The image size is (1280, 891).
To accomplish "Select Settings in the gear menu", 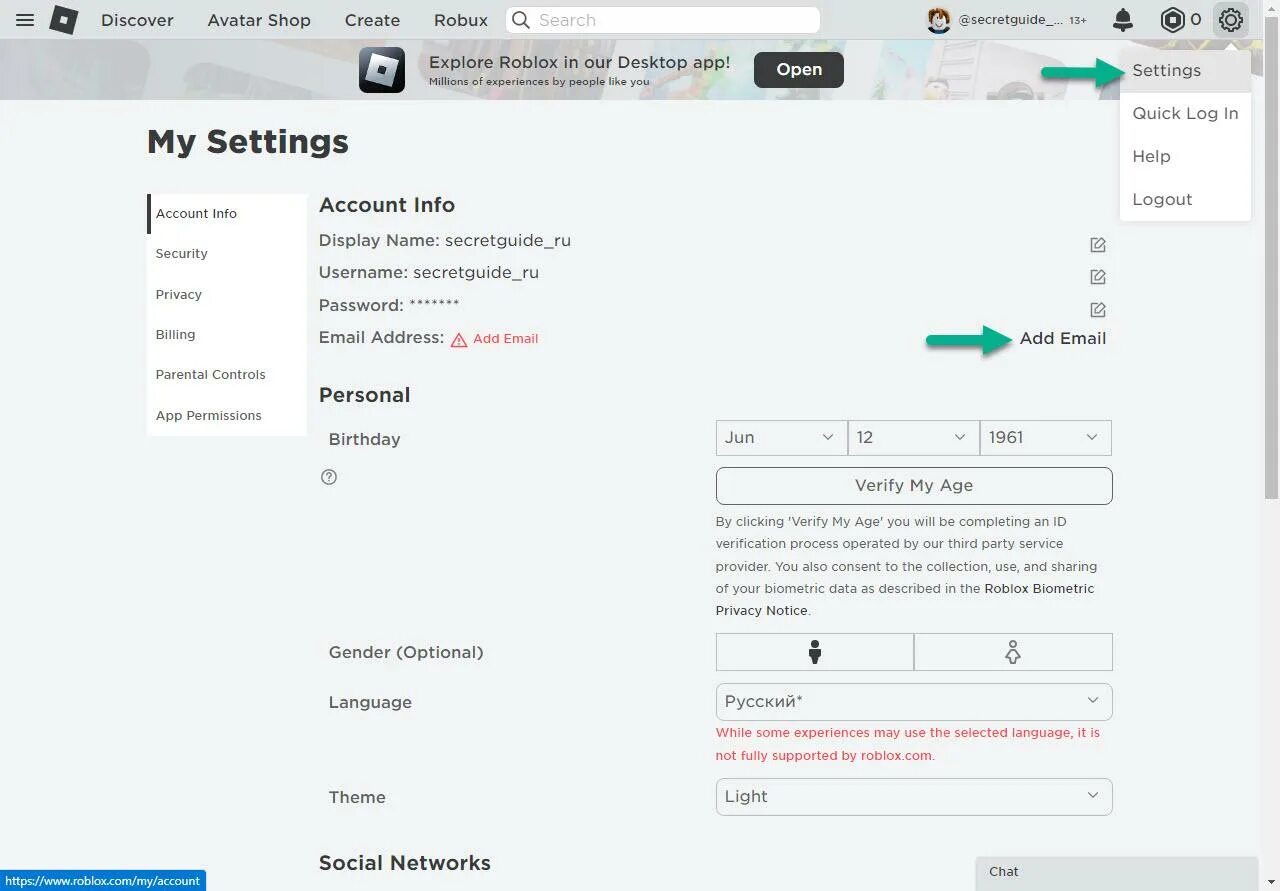I will 1185,71.
